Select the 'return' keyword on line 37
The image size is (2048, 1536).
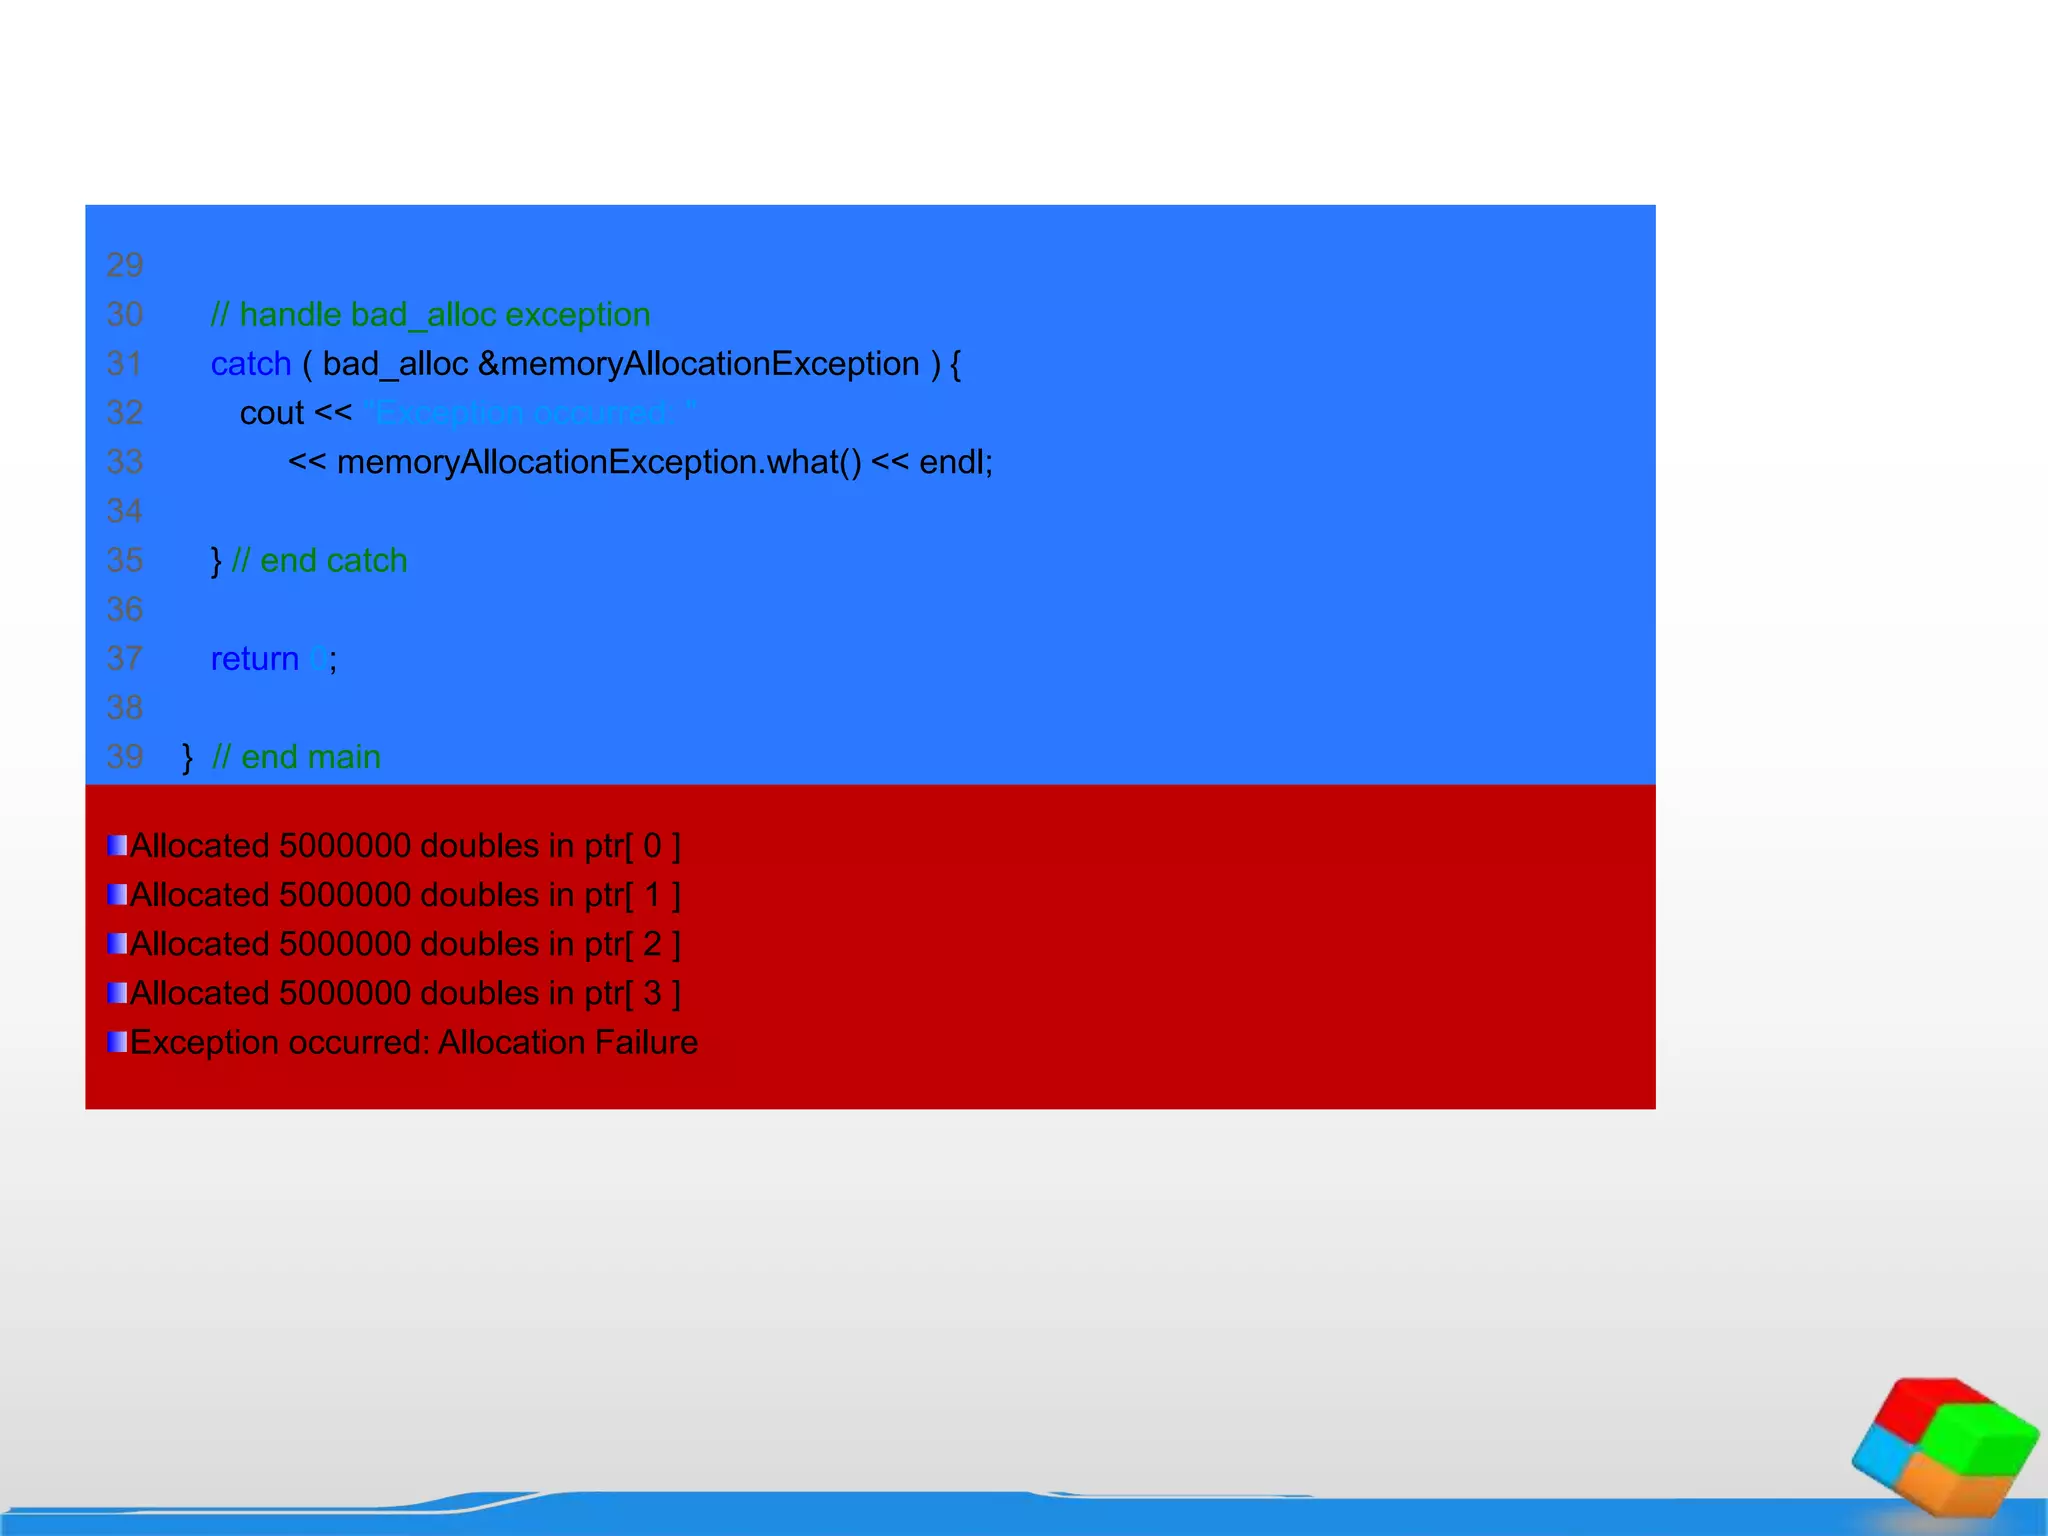coord(255,659)
